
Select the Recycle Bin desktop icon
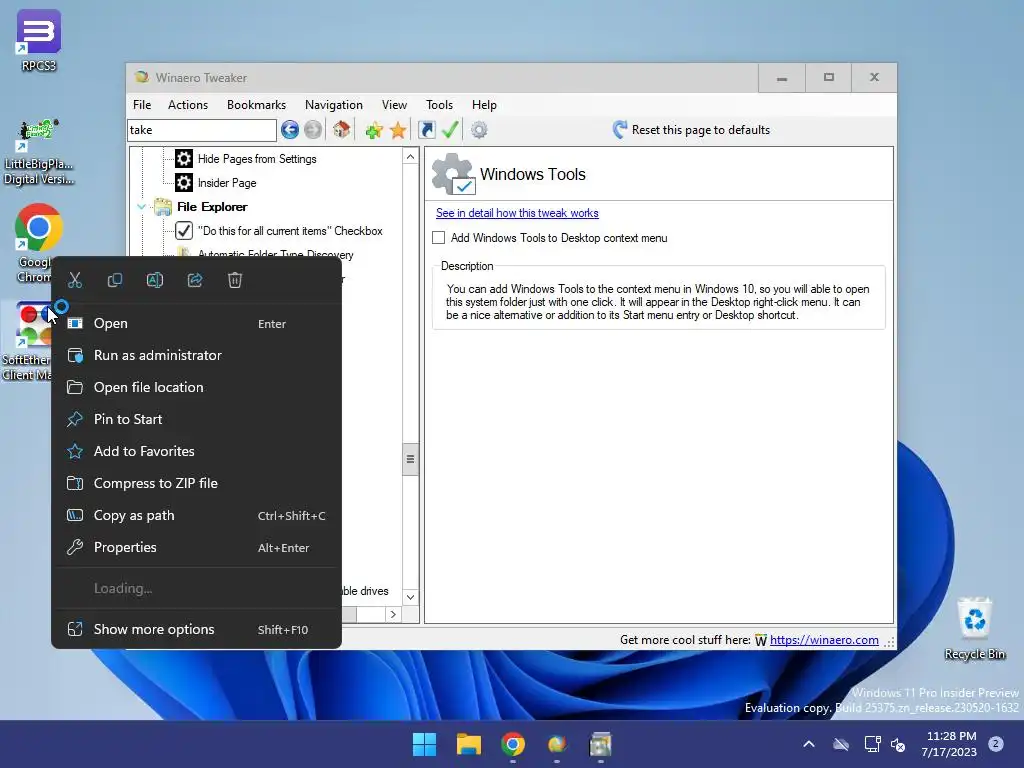click(975, 628)
